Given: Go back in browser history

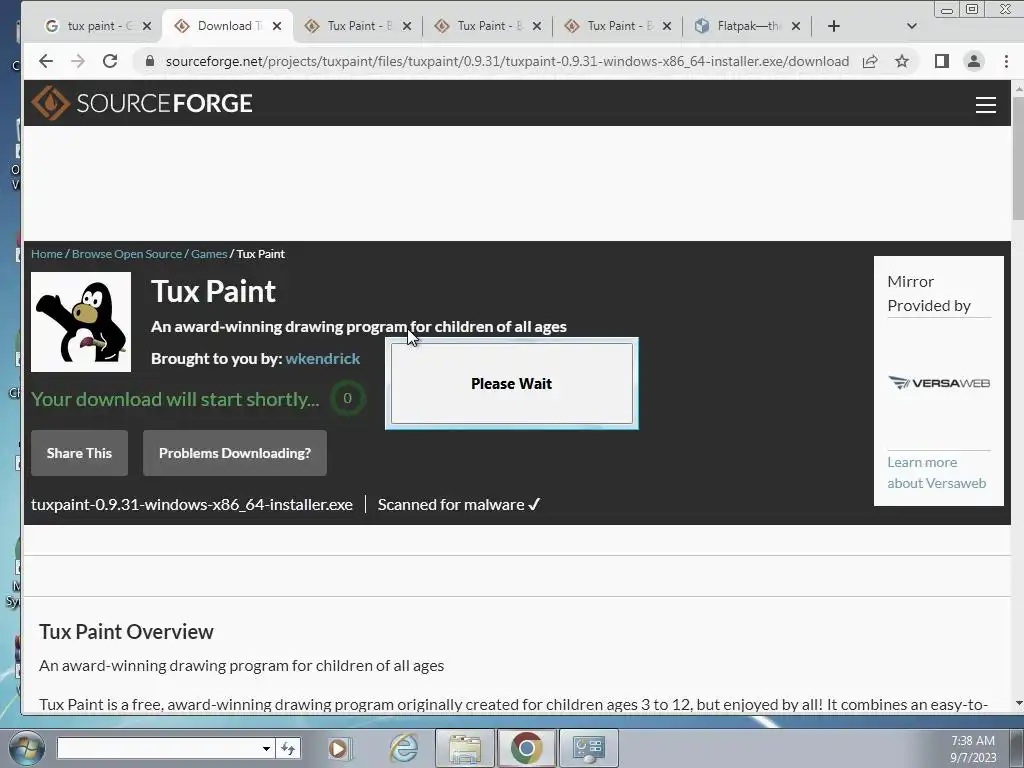Looking at the screenshot, I should pos(46,61).
